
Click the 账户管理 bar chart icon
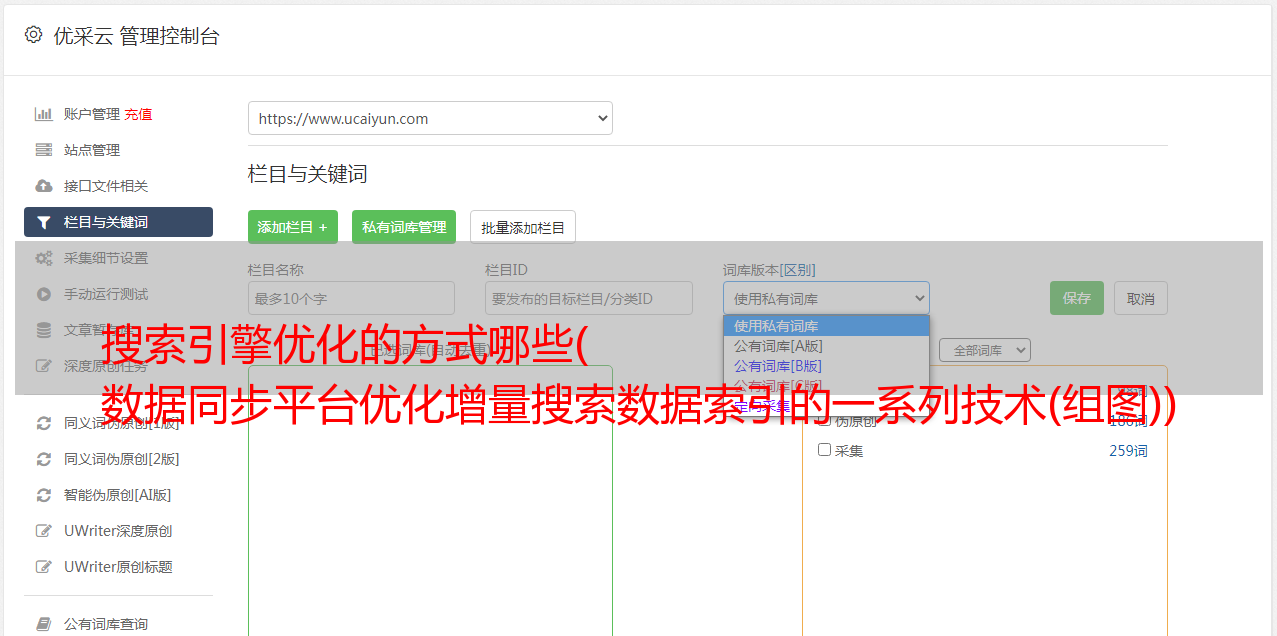44,114
